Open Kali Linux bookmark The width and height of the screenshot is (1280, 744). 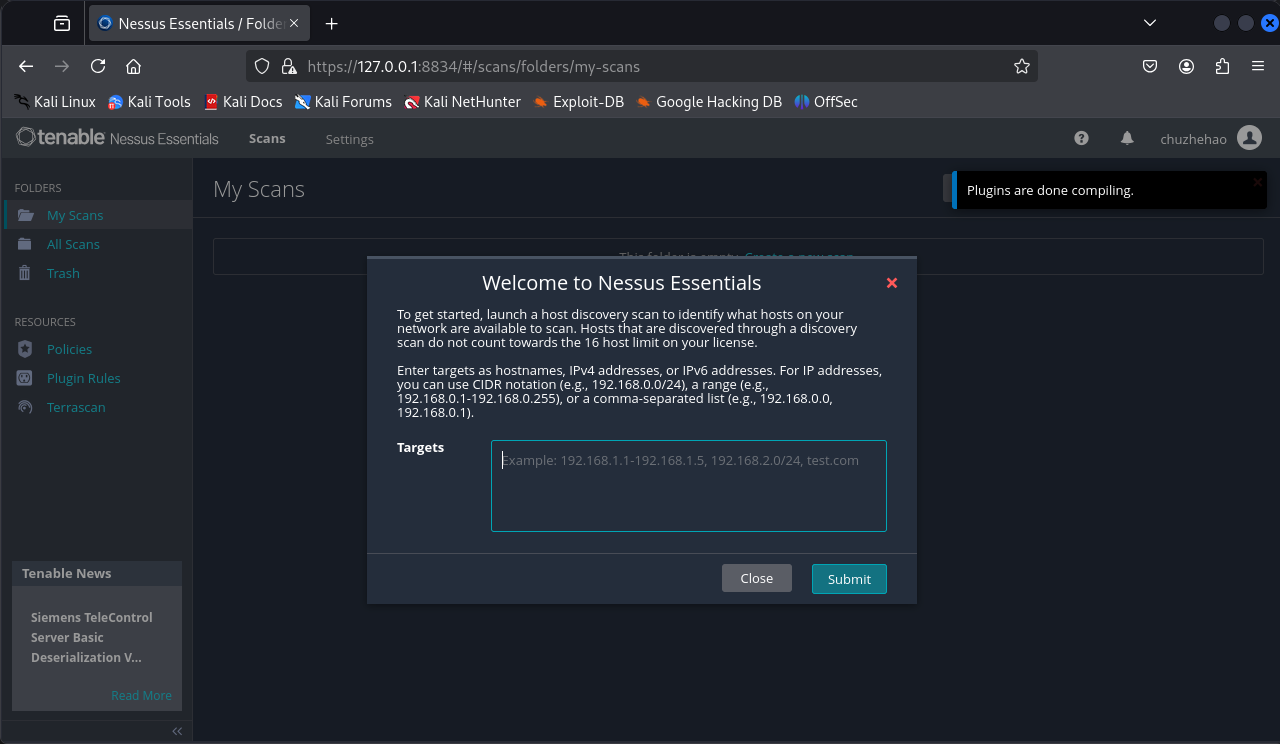point(55,102)
